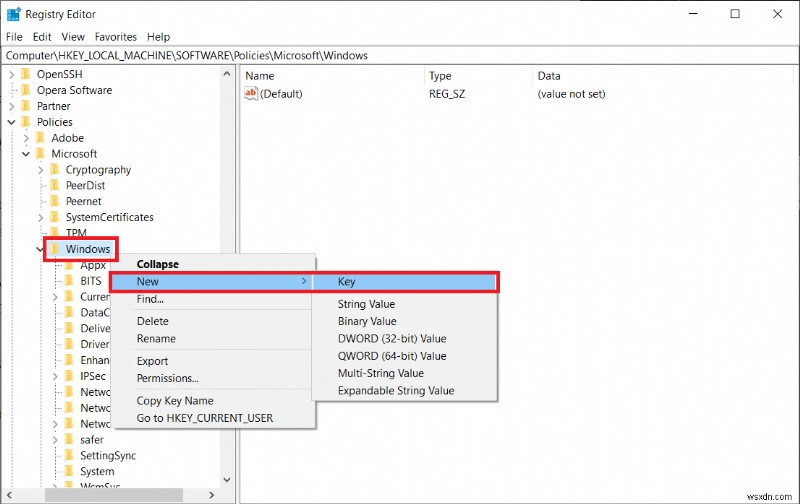Click the Registry Editor app icon in title bar

click(13, 14)
